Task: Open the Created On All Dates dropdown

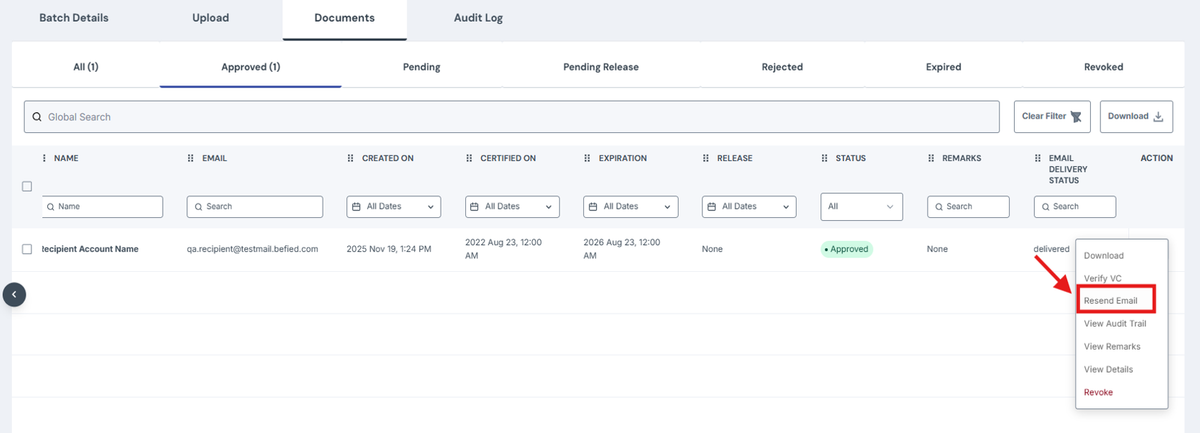Action: click(393, 206)
